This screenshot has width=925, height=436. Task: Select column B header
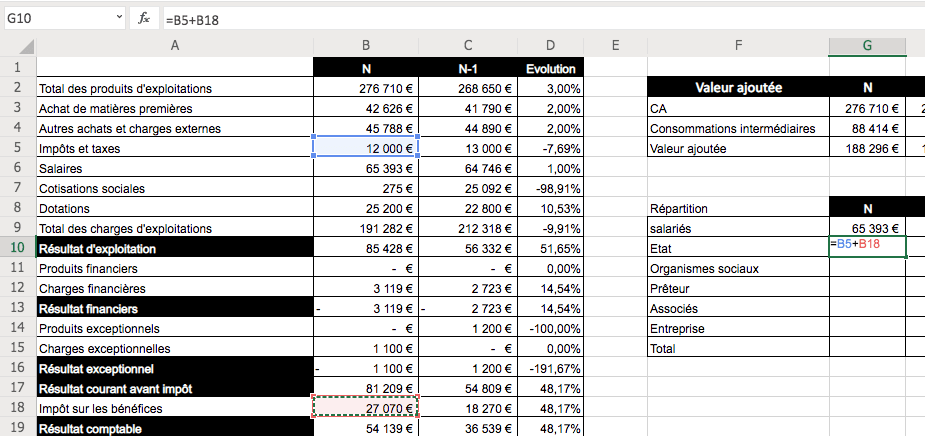coord(366,46)
